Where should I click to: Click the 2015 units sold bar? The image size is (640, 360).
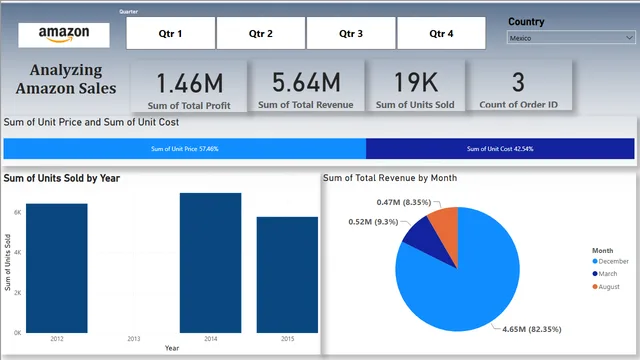(287, 275)
